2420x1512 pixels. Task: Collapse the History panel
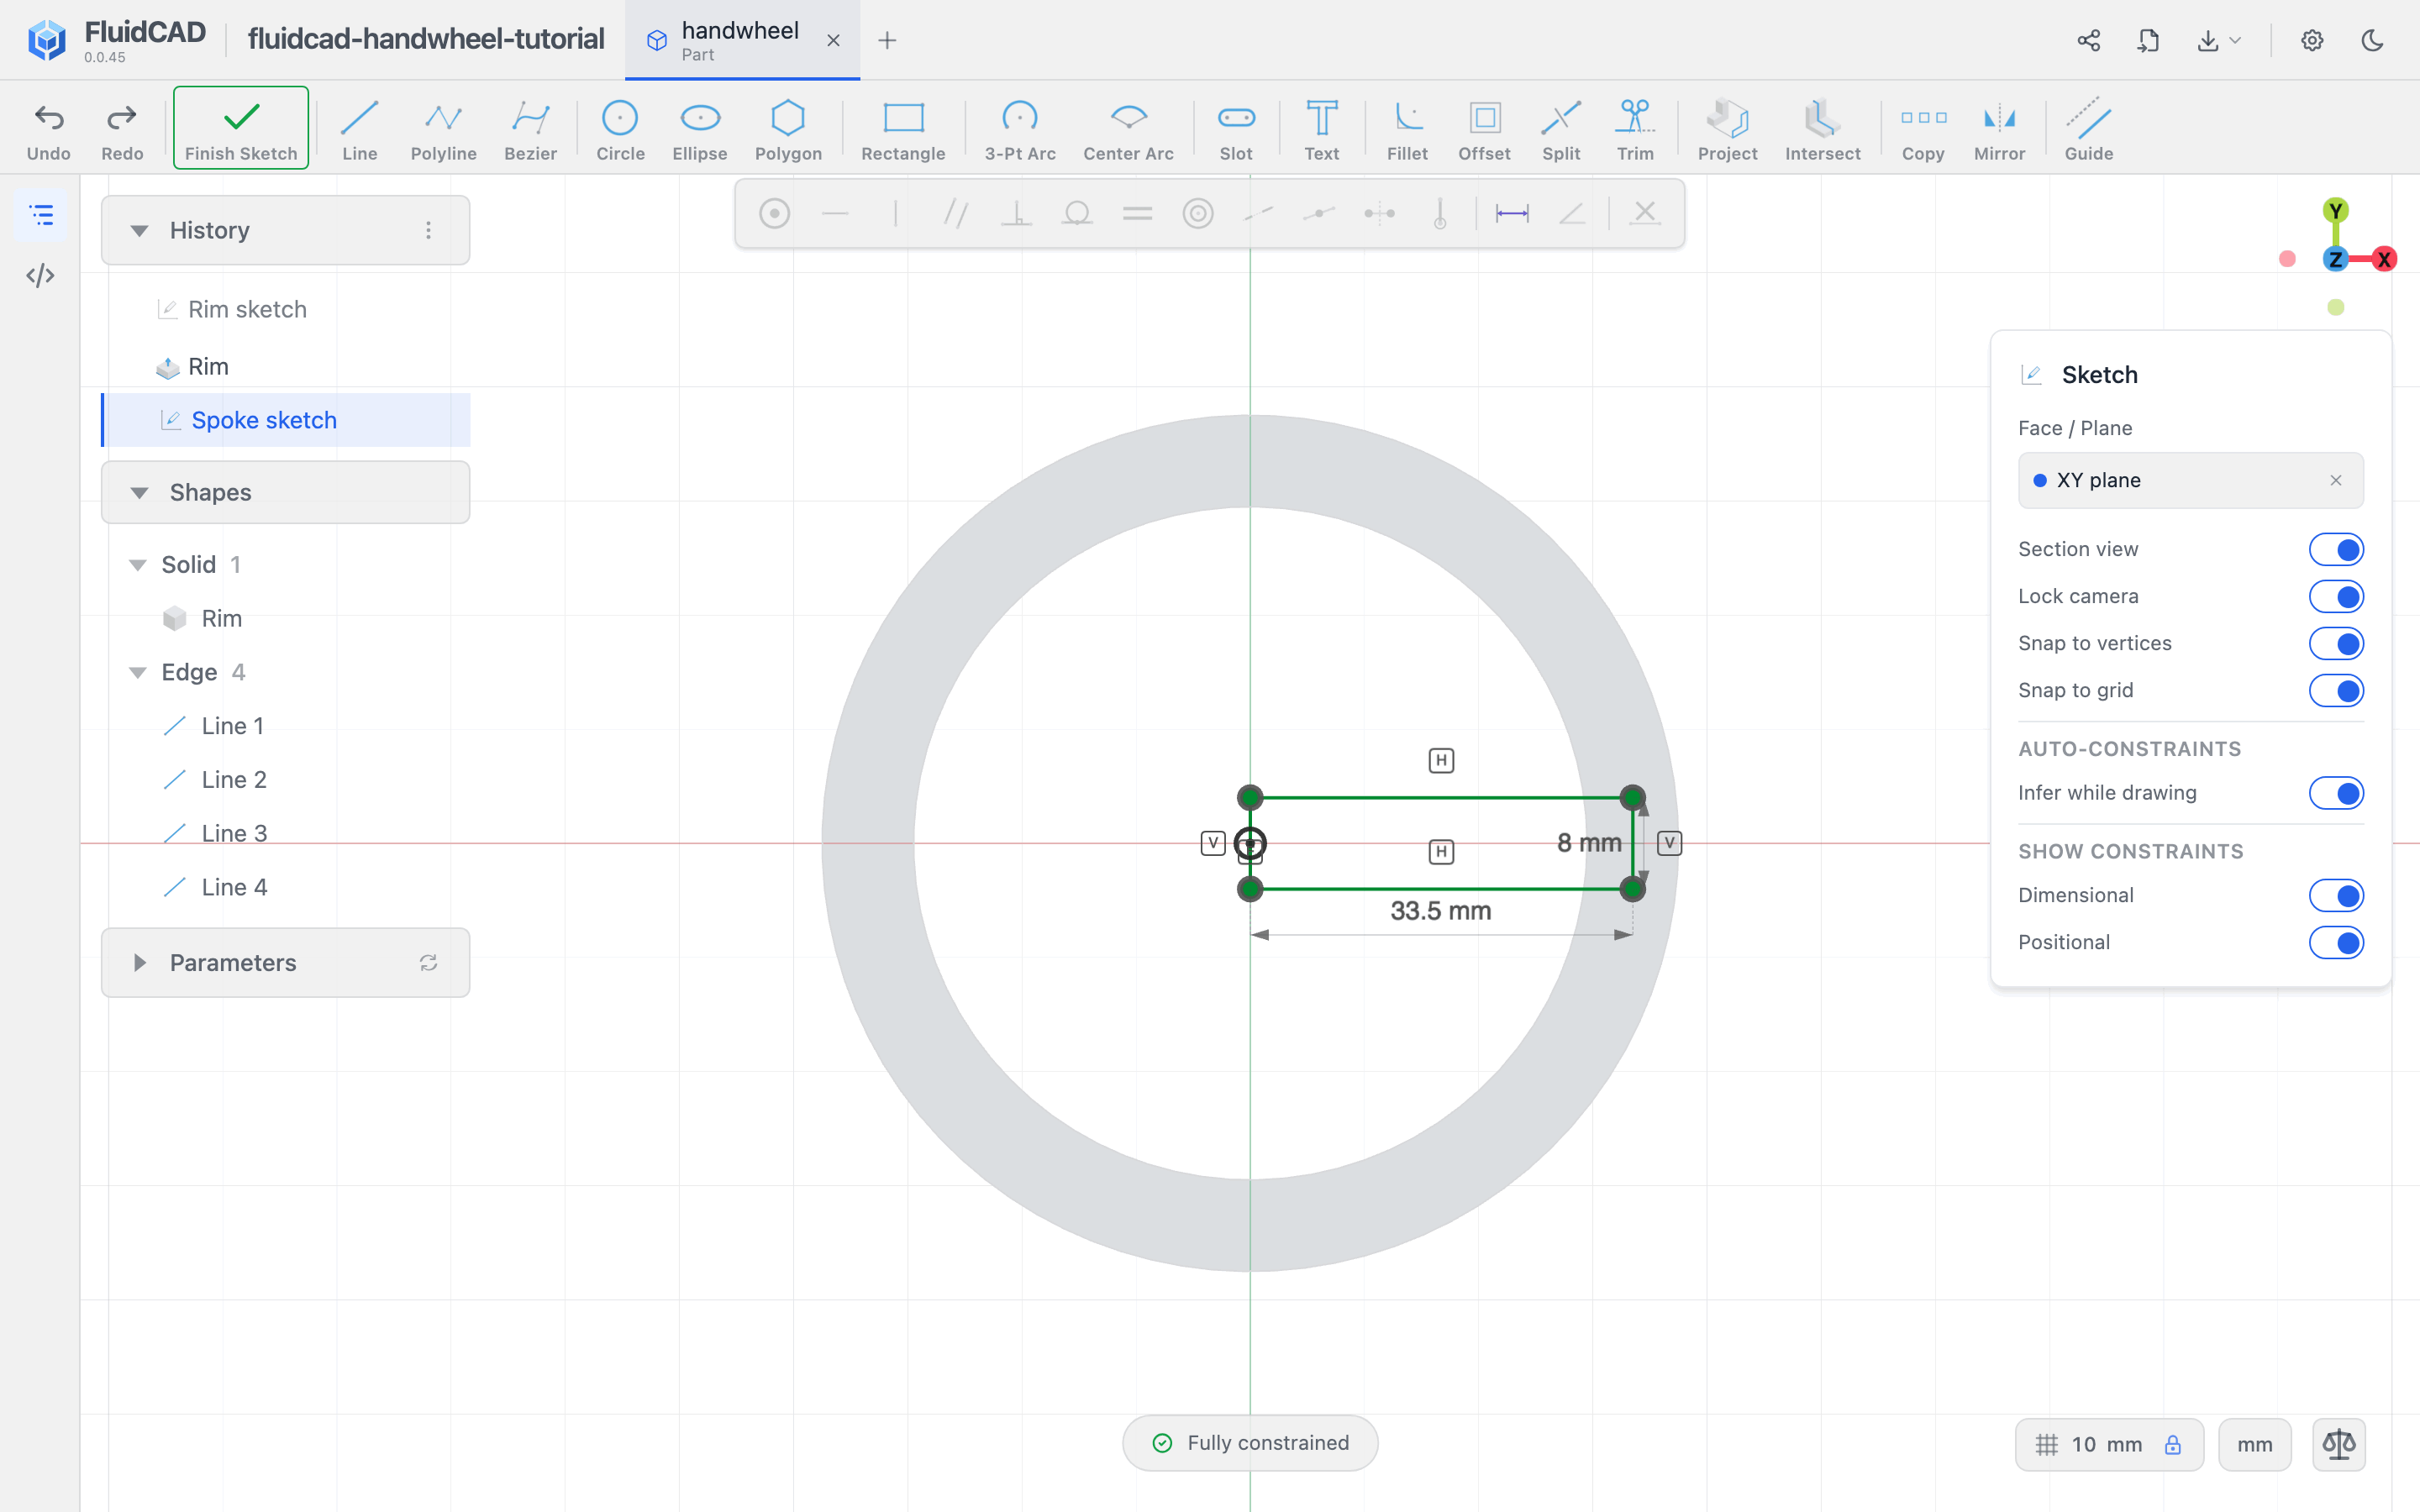(x=140, y=231)
